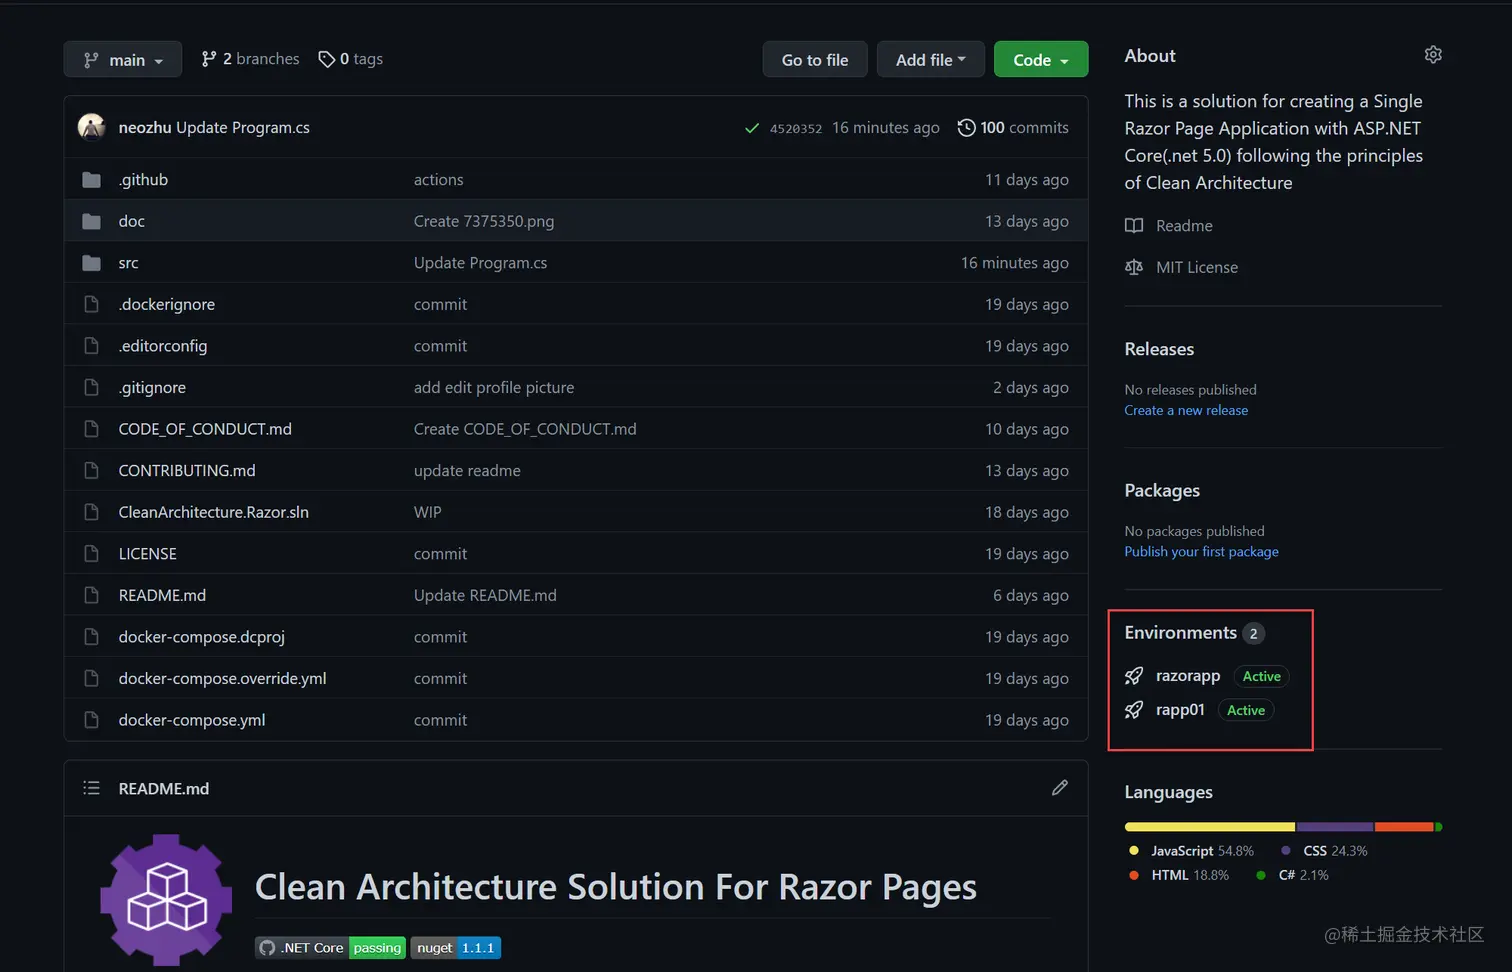This screenshot has width=1512, height=972.
Task: Click the red HTML language bar segment
Action: click(x=1404, y=827)
